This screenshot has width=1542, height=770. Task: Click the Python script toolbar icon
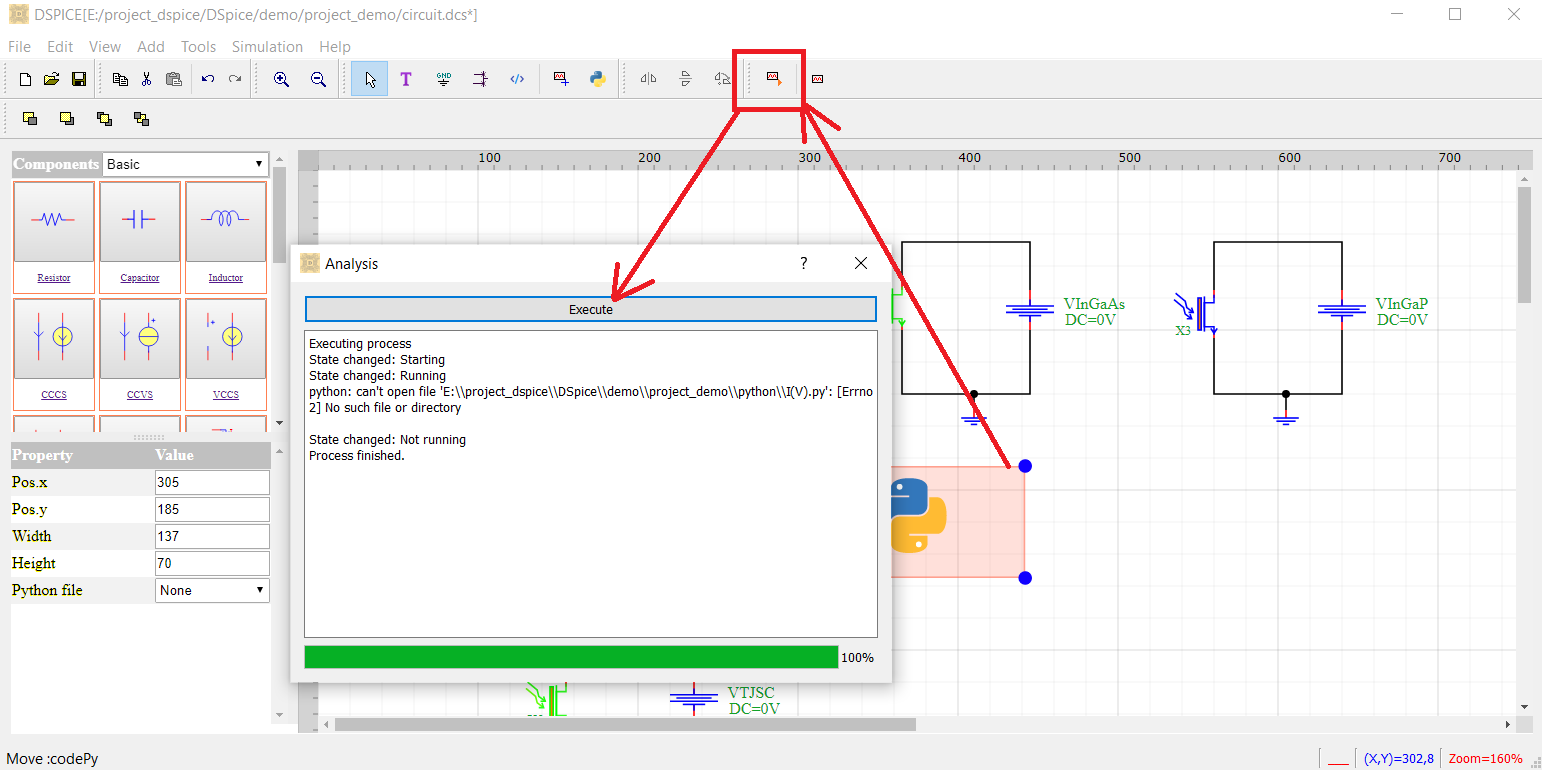coord(598,79)
